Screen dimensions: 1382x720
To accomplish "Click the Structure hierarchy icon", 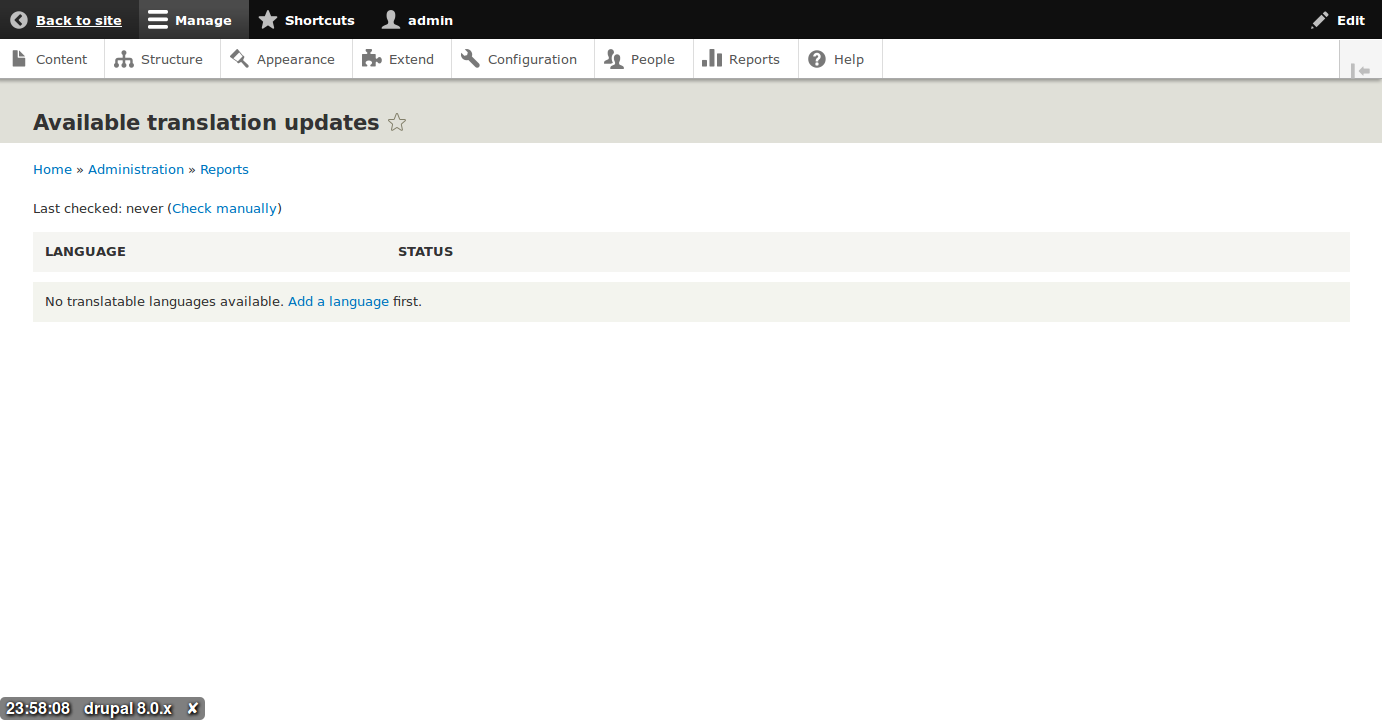I will point(124,59).
